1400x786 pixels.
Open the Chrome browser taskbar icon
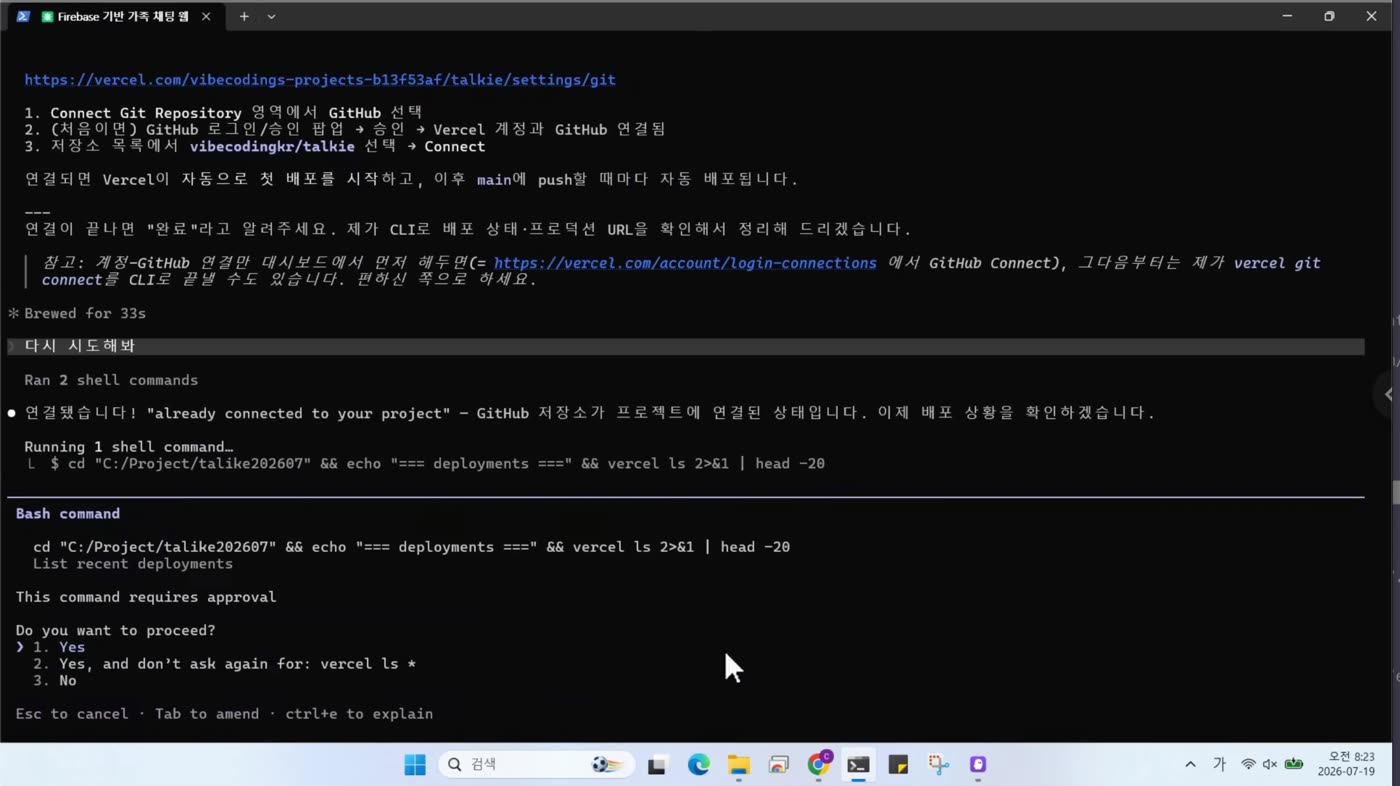click(x=818, y=765)
